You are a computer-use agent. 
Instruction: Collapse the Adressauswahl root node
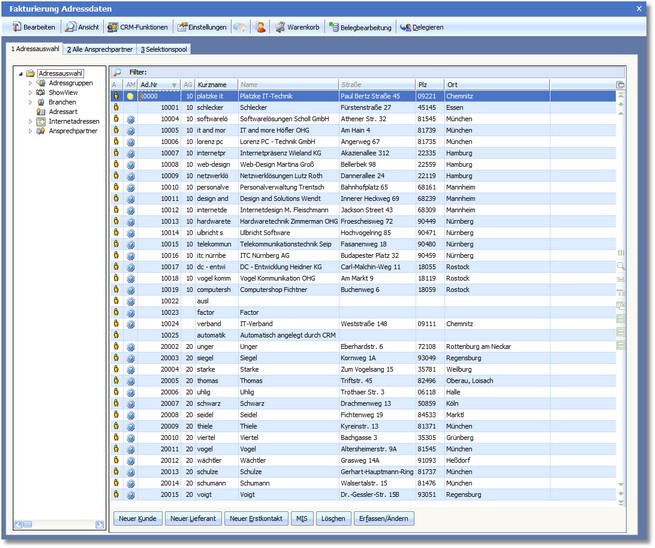[x=20, y=73]
